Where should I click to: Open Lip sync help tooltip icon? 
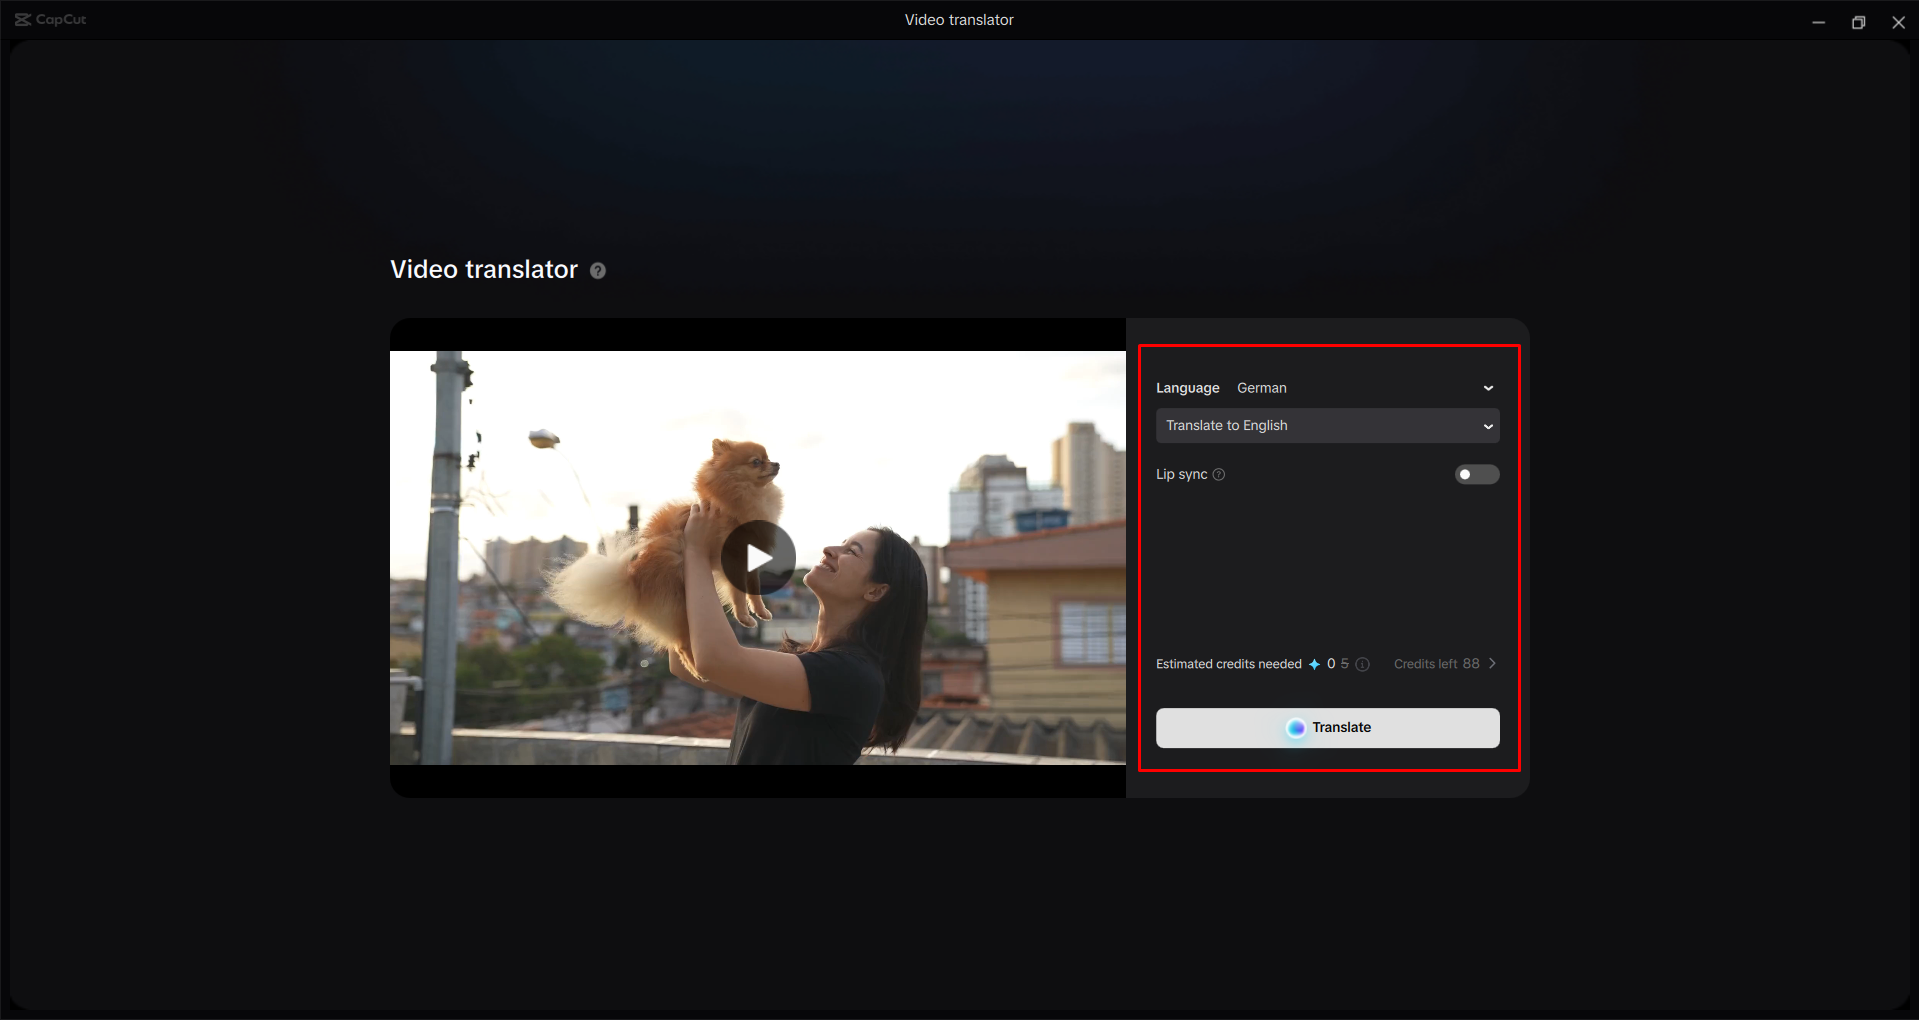[1219, 475]
